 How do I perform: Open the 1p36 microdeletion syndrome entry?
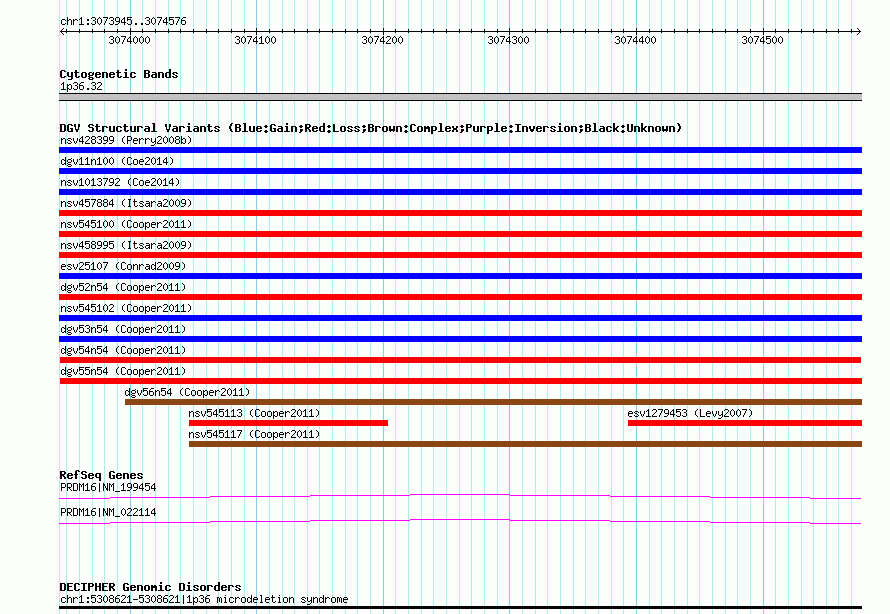(x=204, y=599)
